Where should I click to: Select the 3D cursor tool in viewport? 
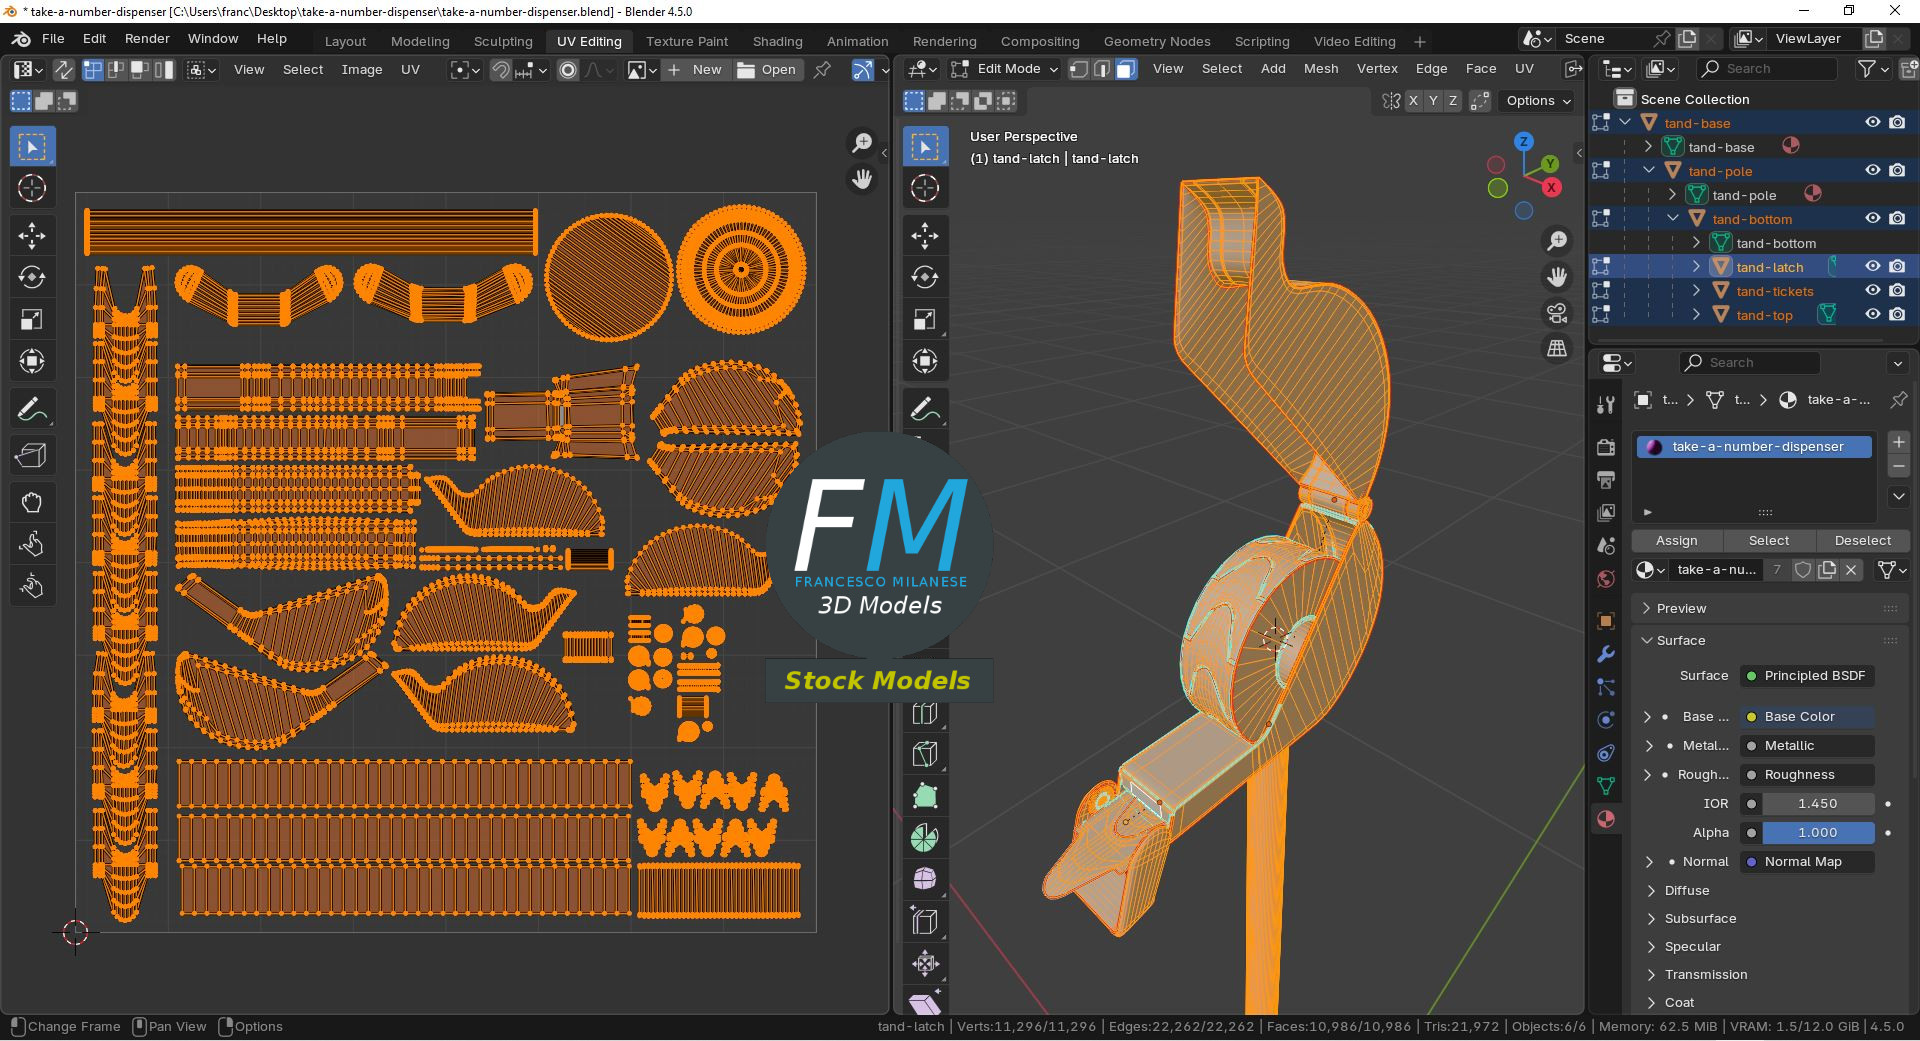925,188
